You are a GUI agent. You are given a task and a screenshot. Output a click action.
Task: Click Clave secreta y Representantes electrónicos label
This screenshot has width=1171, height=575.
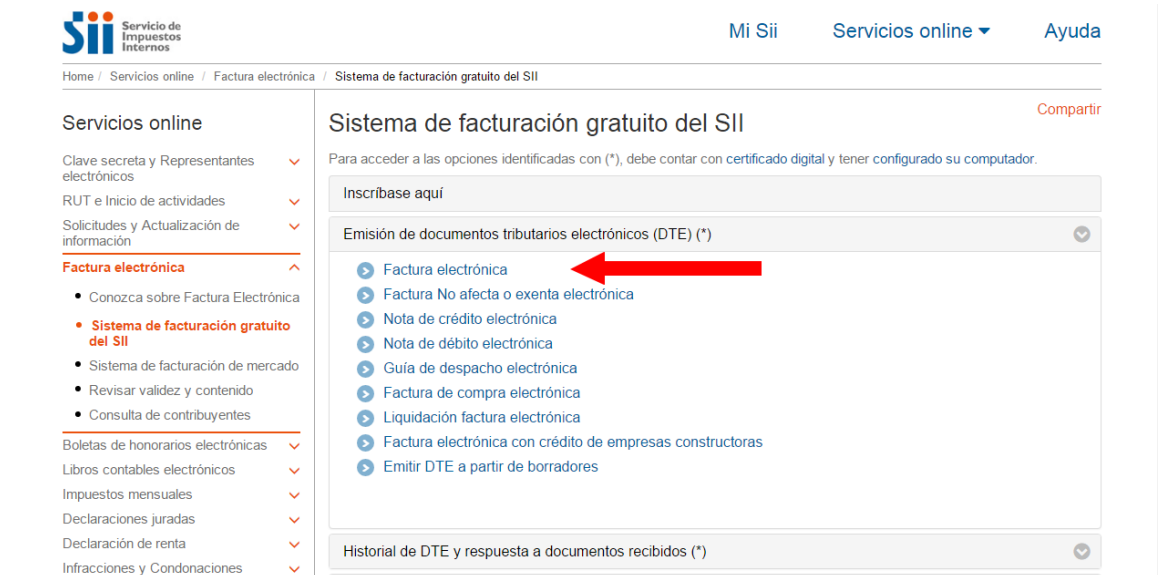158,169
